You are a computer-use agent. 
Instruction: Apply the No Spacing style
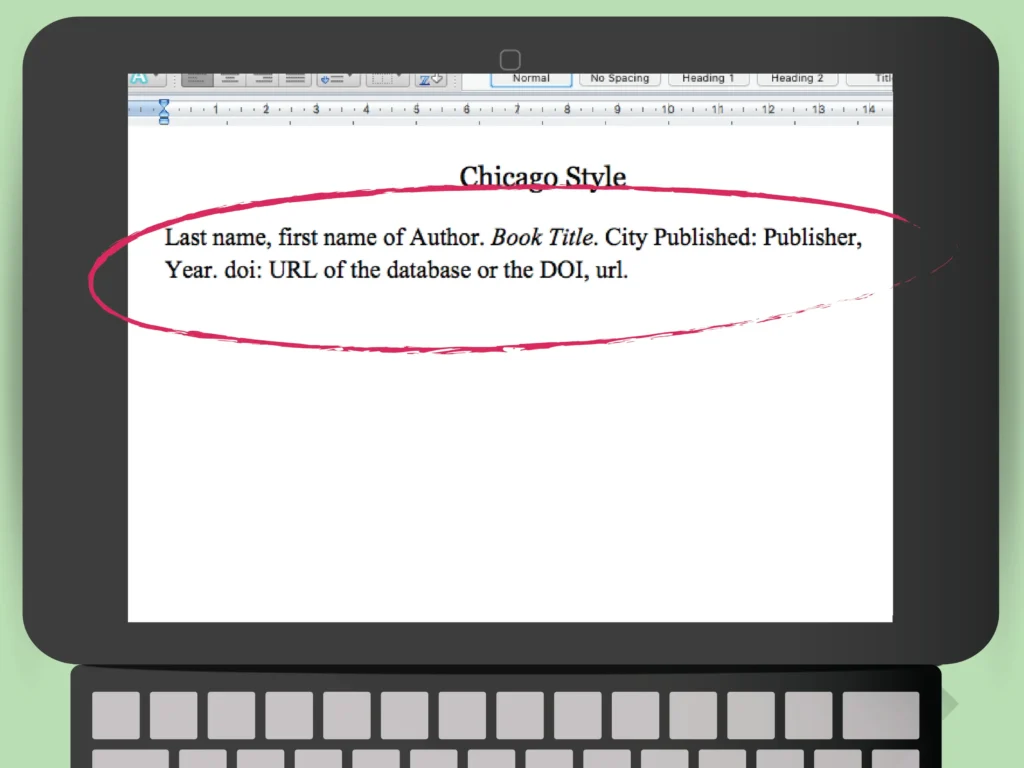click(619, 78)
